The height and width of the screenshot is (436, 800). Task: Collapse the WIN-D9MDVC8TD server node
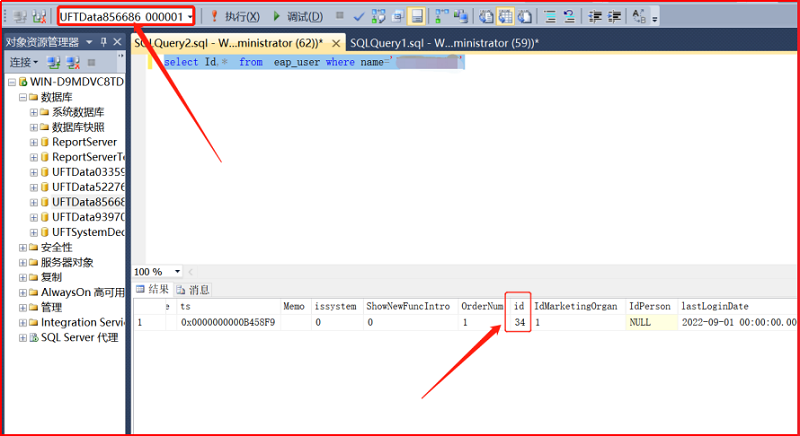(12, 82)
